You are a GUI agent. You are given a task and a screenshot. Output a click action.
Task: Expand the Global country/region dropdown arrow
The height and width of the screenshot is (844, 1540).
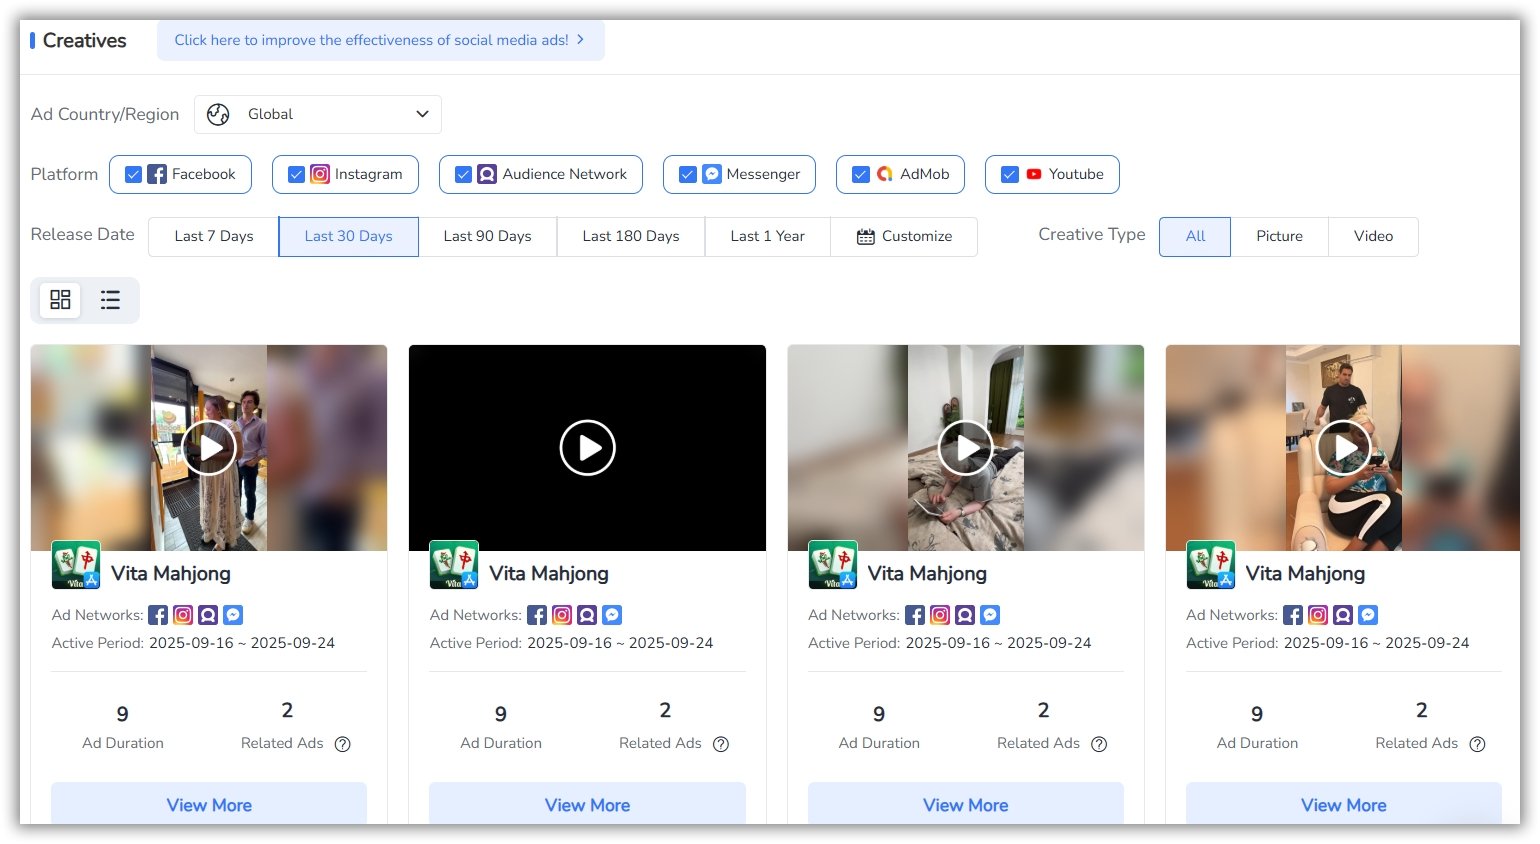click(422, 114)
